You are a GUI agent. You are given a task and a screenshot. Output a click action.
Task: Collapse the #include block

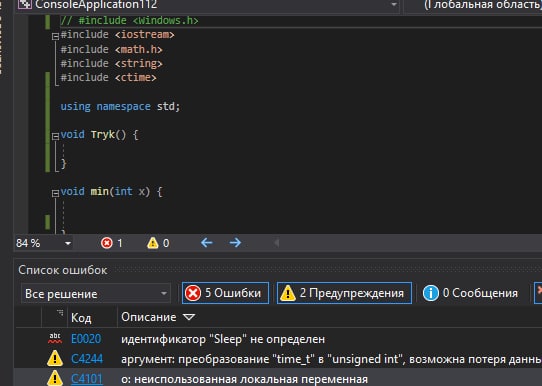(55, 36)
